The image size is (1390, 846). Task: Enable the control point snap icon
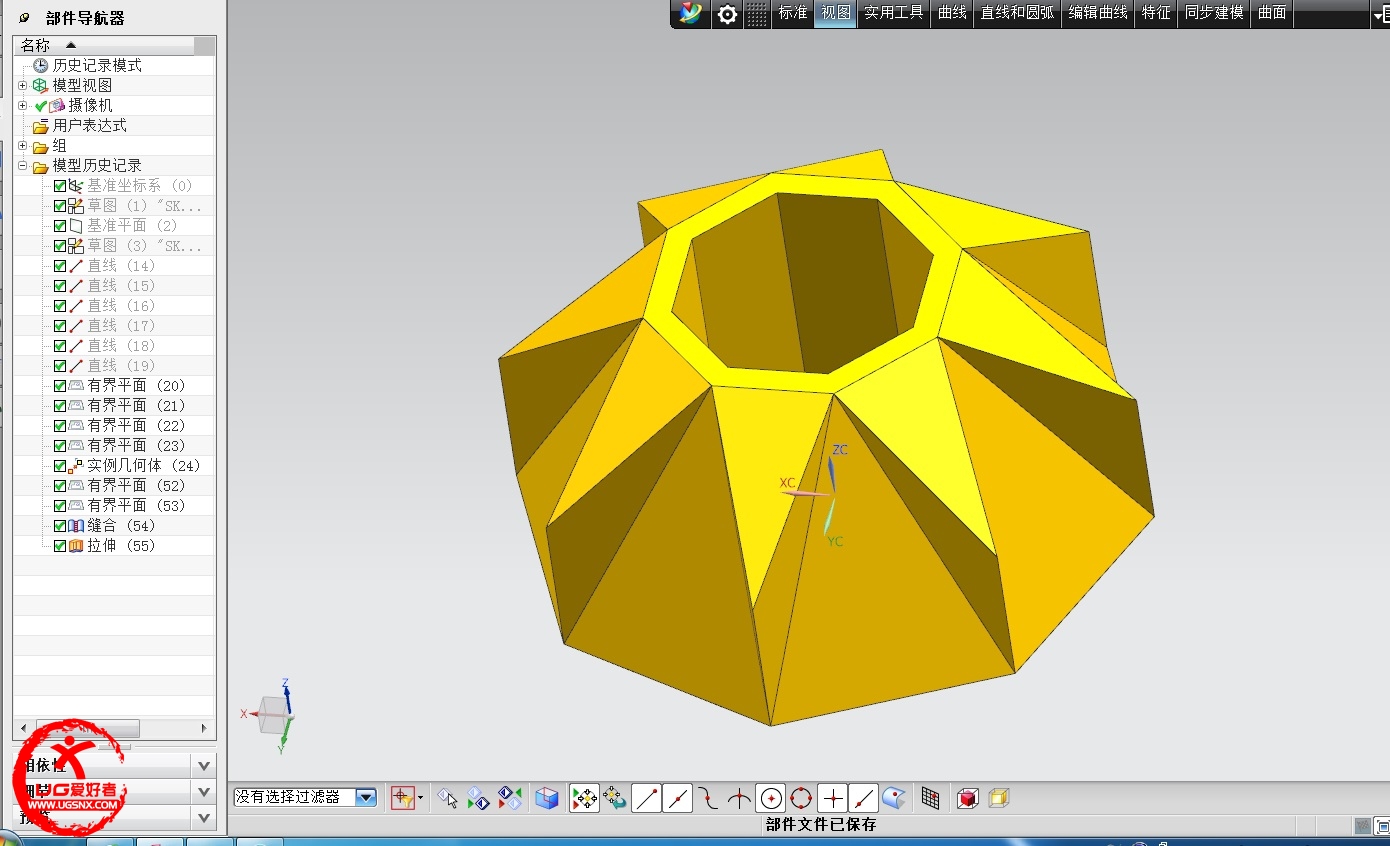click(708, 798)
